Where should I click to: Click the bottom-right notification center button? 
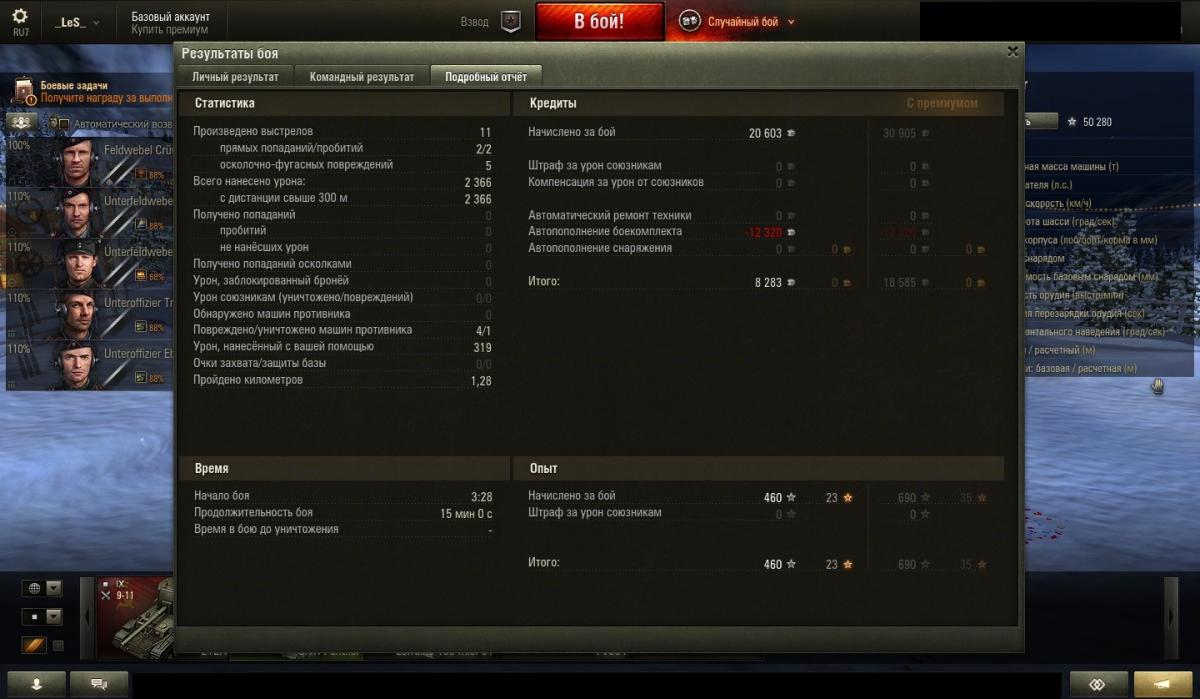coord(1165,684)
